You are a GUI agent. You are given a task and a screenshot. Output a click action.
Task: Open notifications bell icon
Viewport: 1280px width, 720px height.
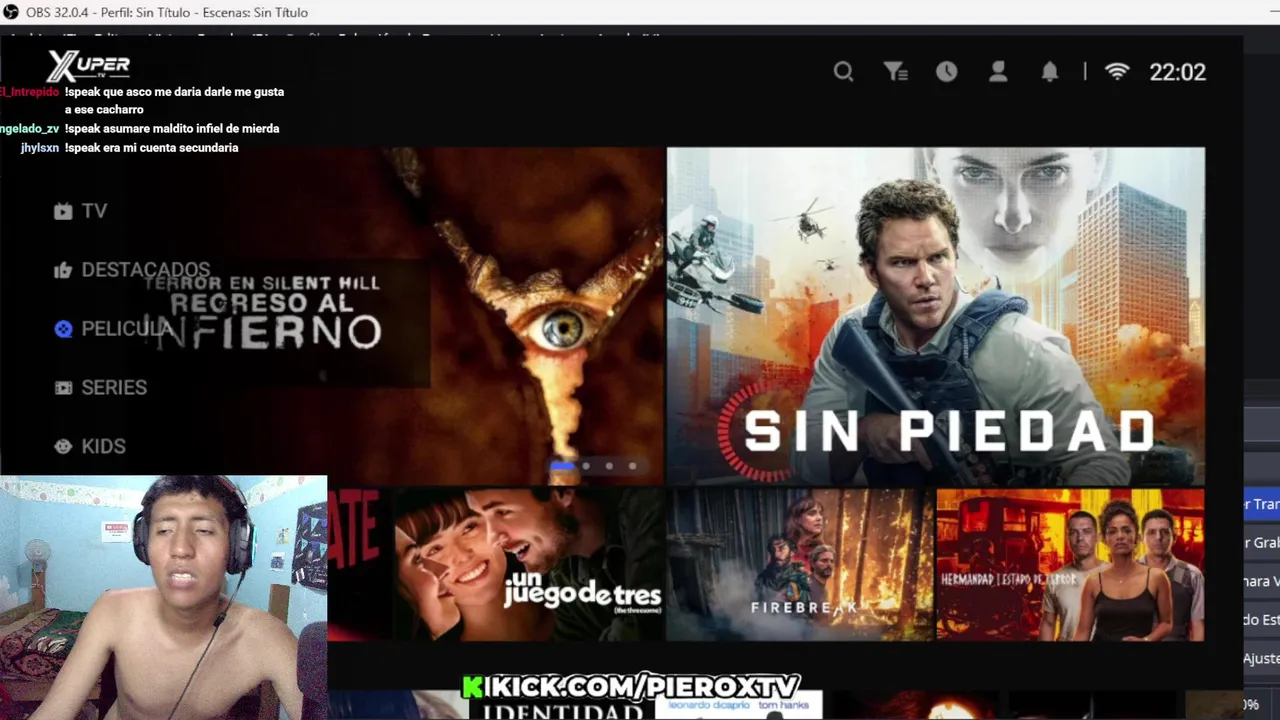[1049, 72]
